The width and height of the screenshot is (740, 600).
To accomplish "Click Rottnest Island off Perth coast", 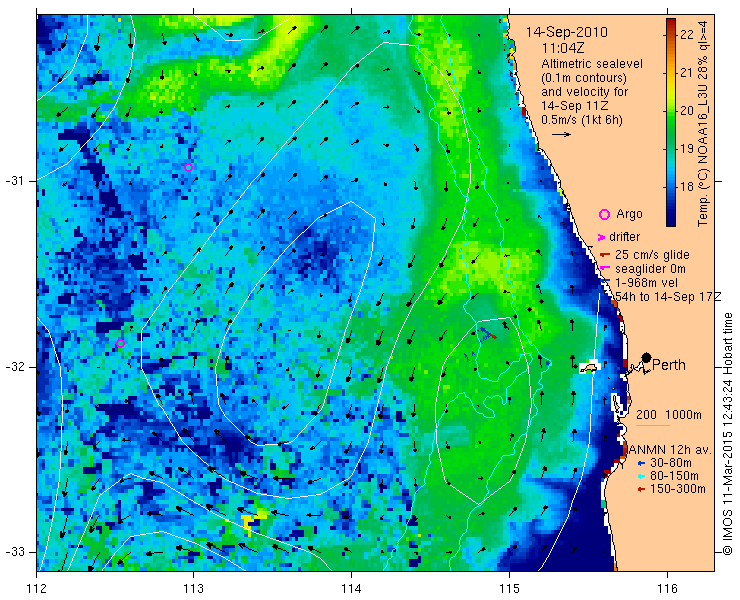I will click(589, 368).
